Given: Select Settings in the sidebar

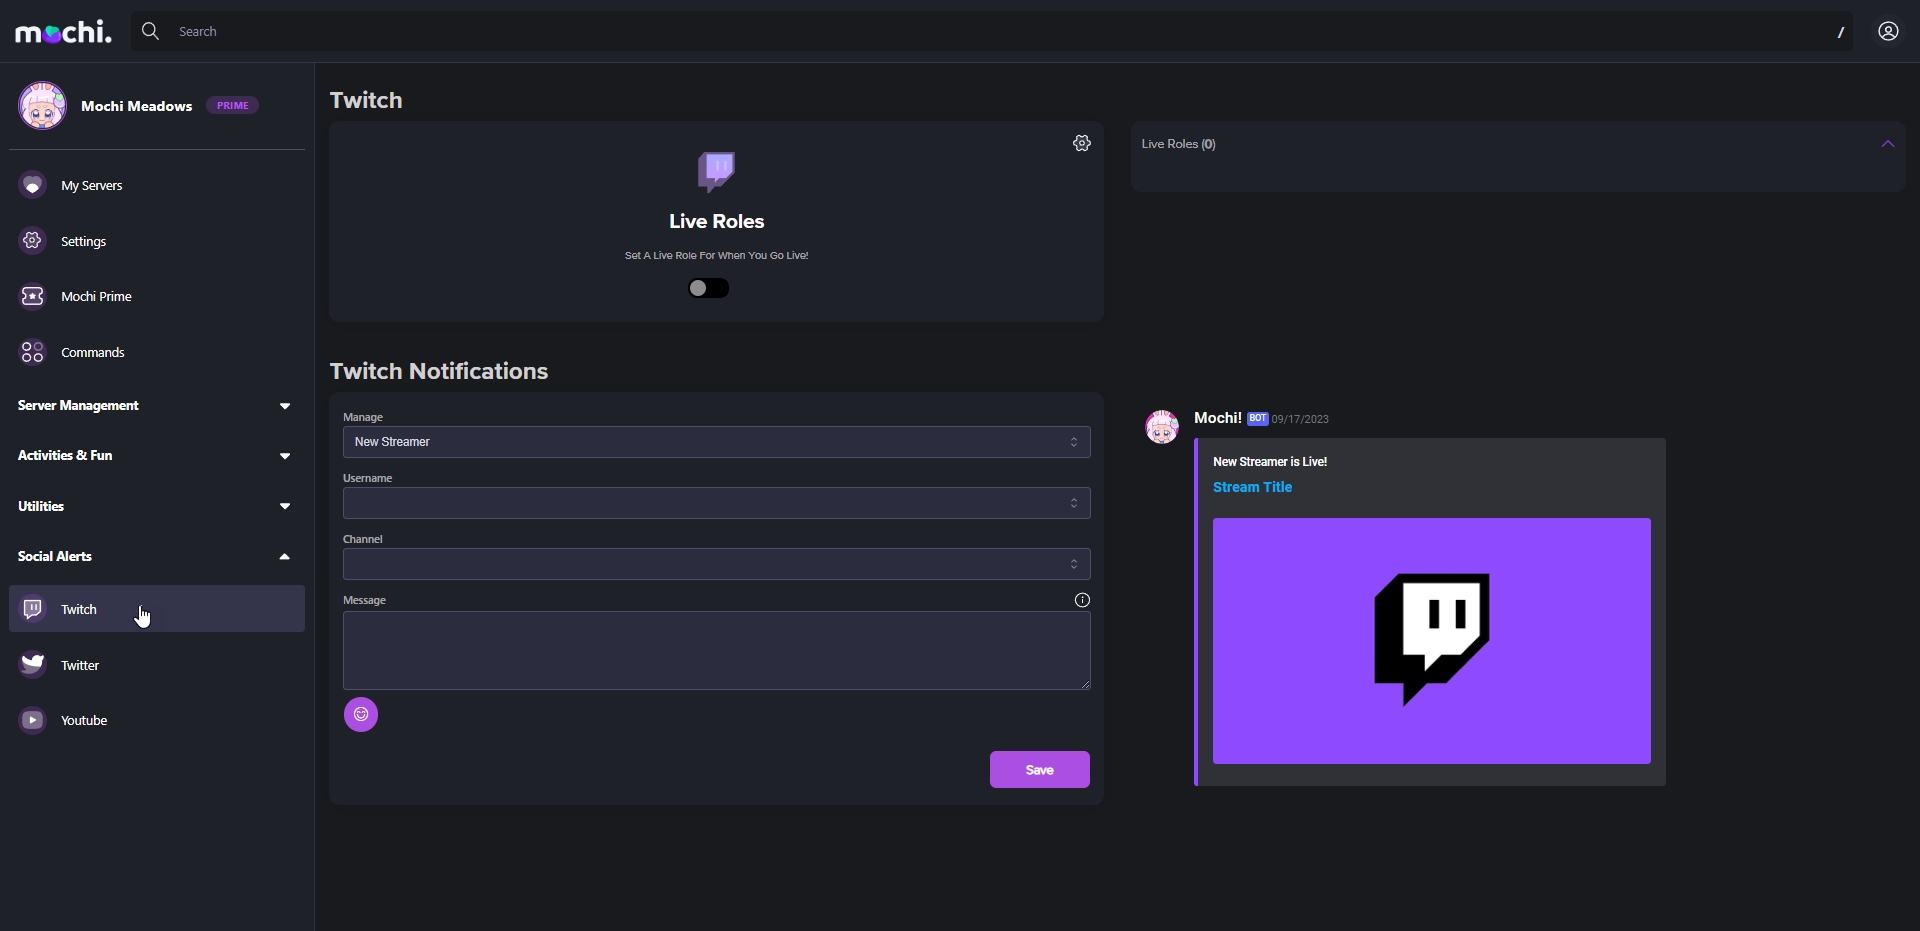Looking at the screenshot, I should pyautogui.click(x=83, y=242).
